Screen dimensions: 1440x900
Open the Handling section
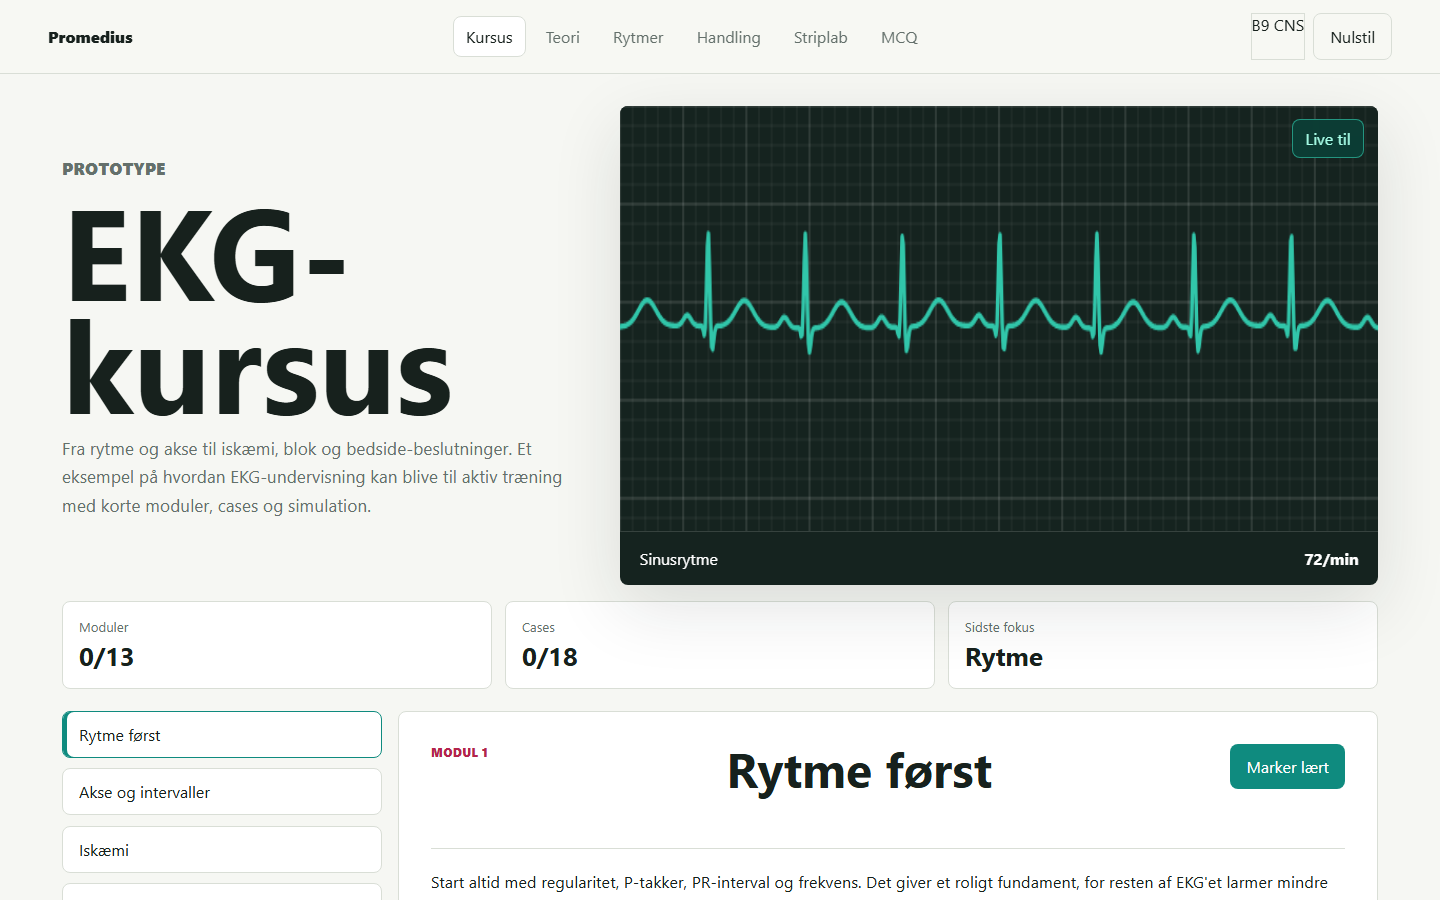click(729, 37)
